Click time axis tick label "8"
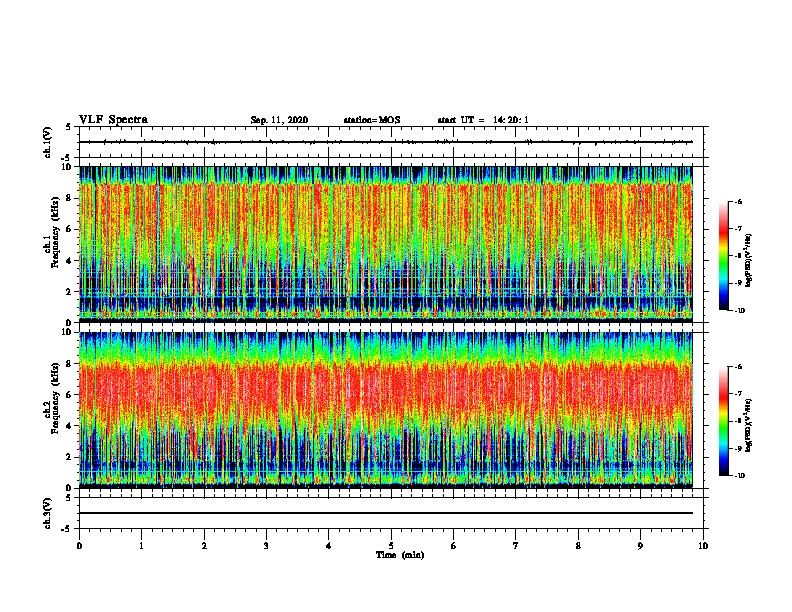The width and height of the screenshot is (792, 612). [x=578, y=546]
